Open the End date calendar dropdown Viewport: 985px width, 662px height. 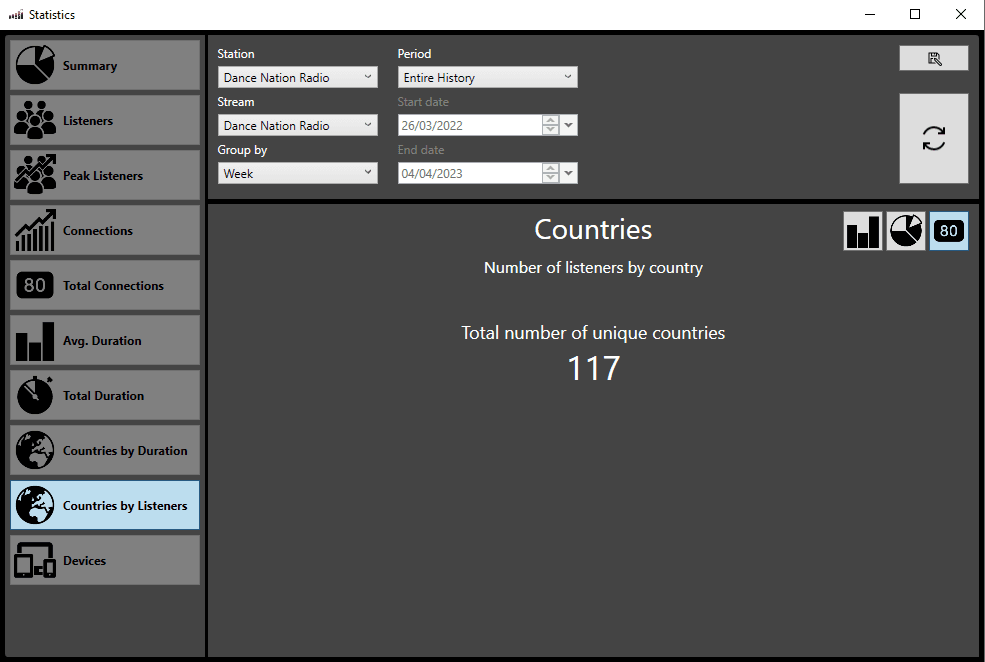pyautogui.click(x=569, y=173)
